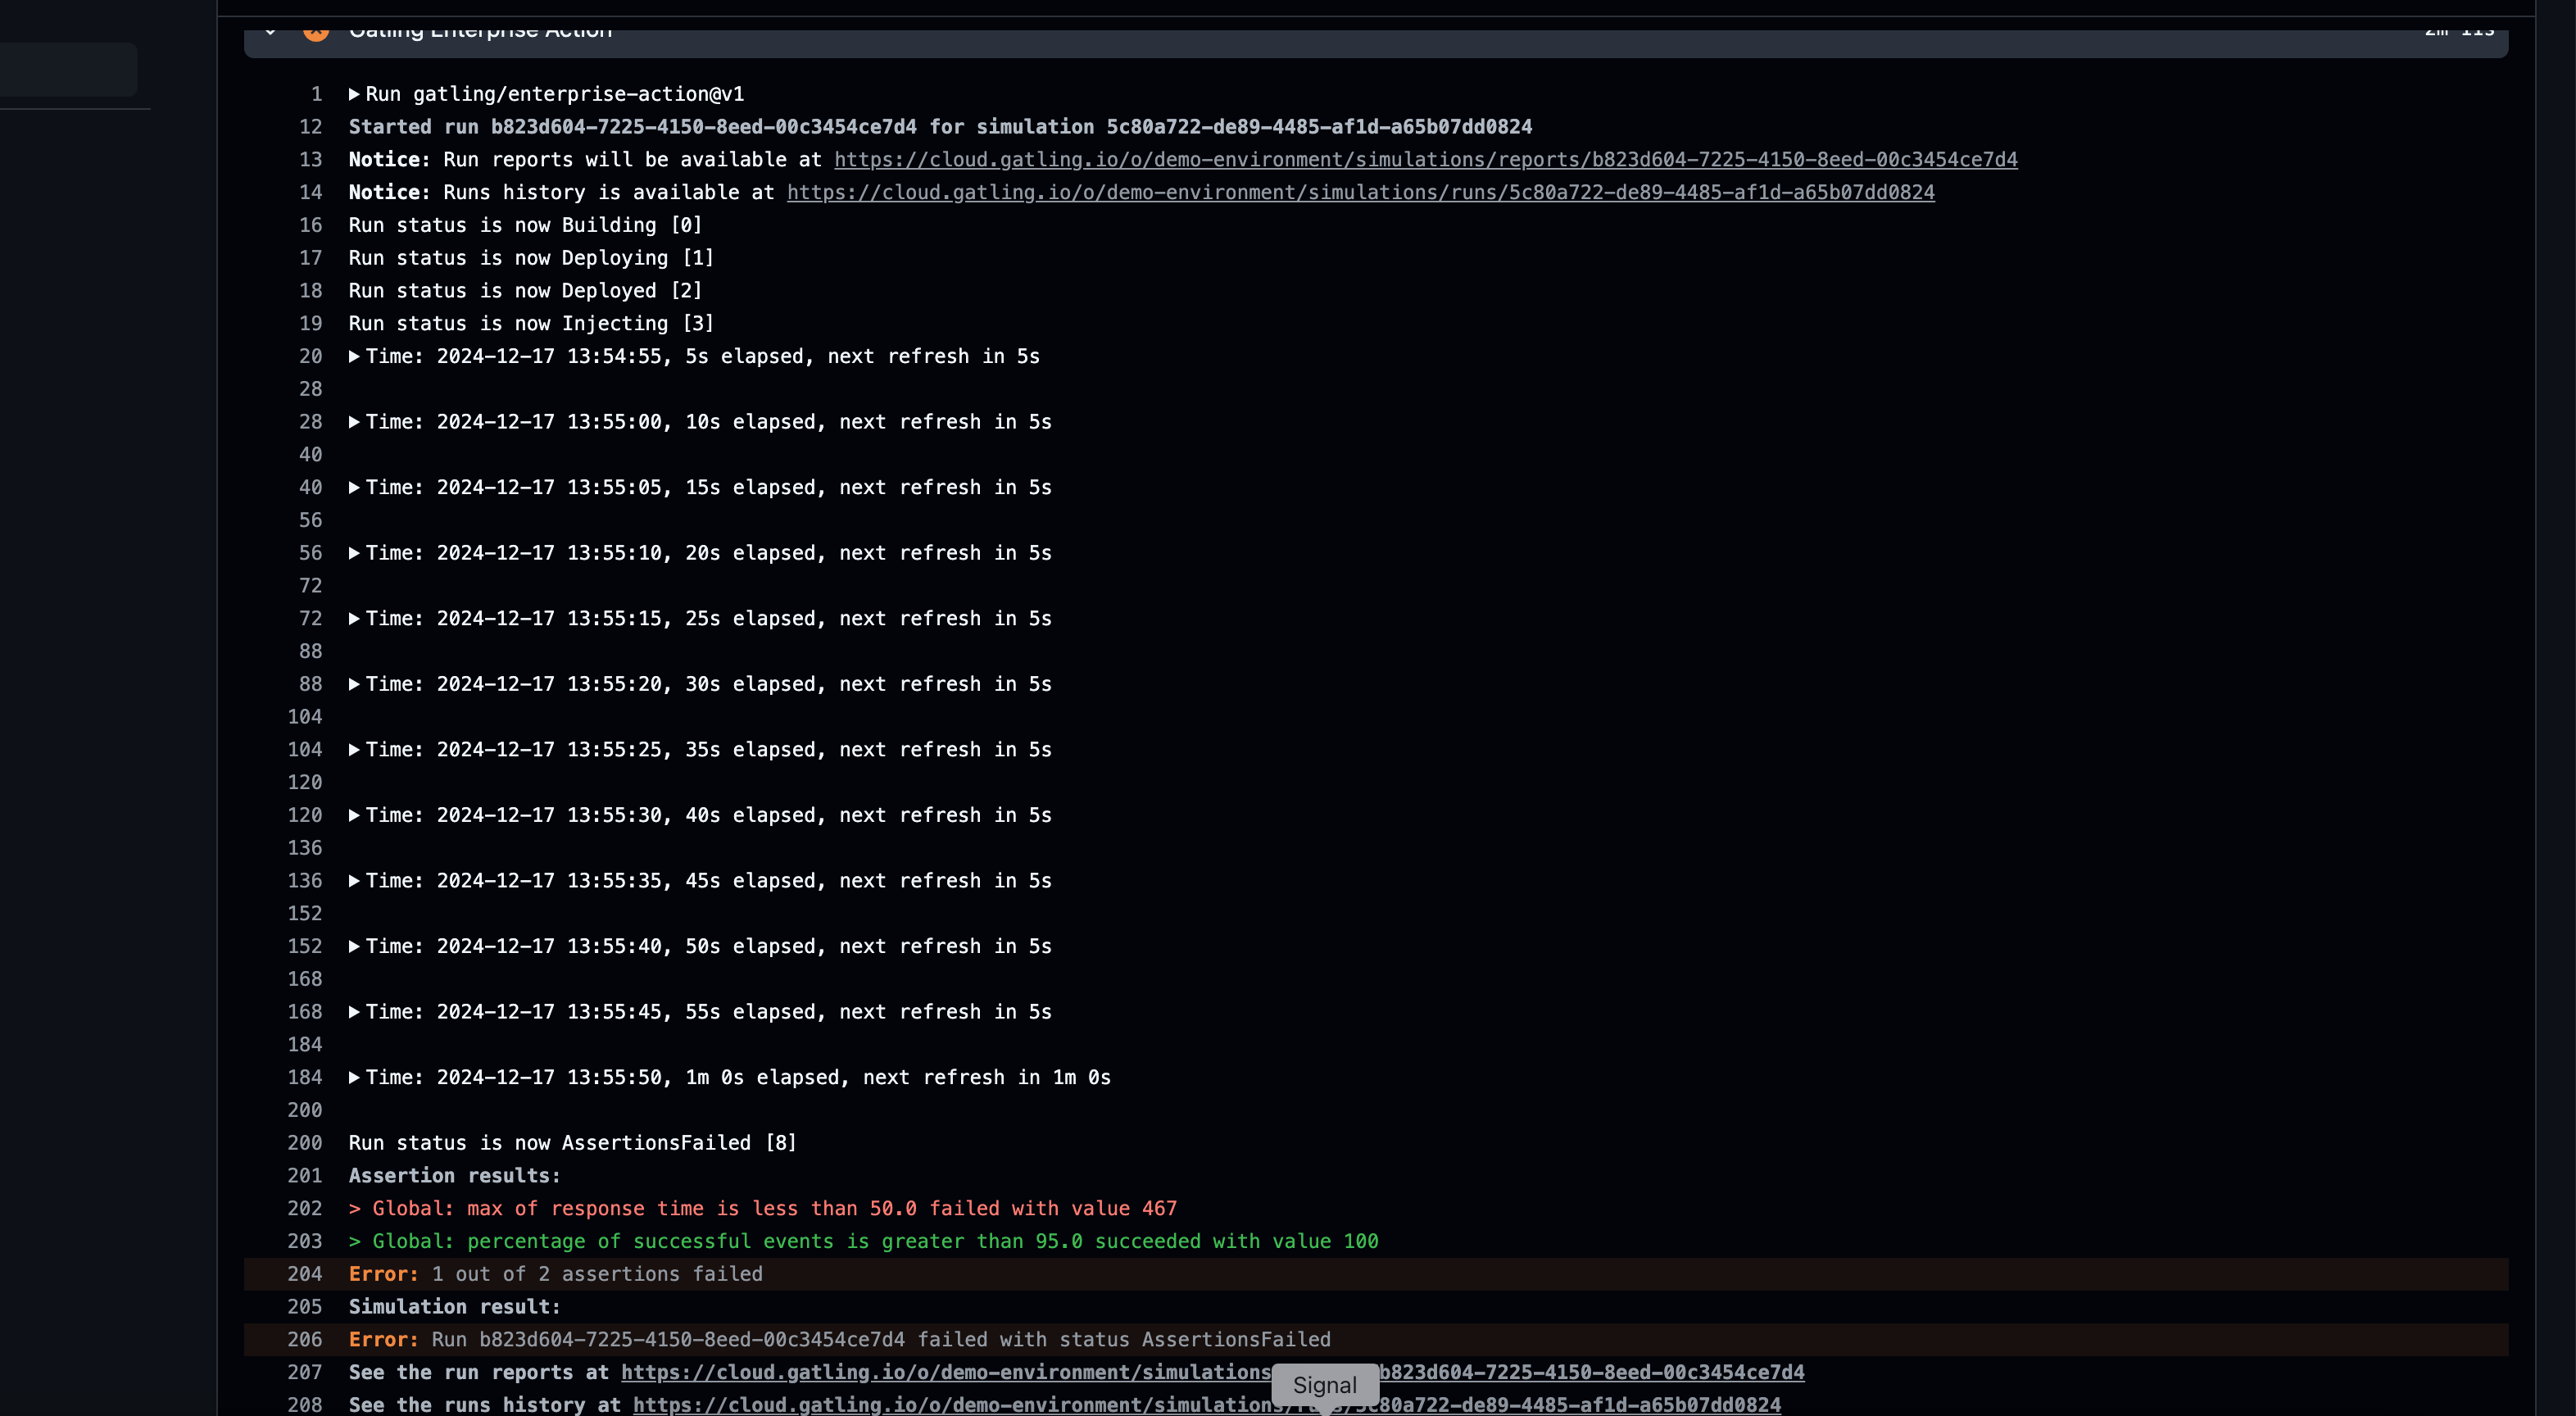Viewport: 2576px width, 1416px height.
Task: Expand the 13:55:50 1m 0s elapsed log group
Action: pyautogui.click(x=354, y=1077)
